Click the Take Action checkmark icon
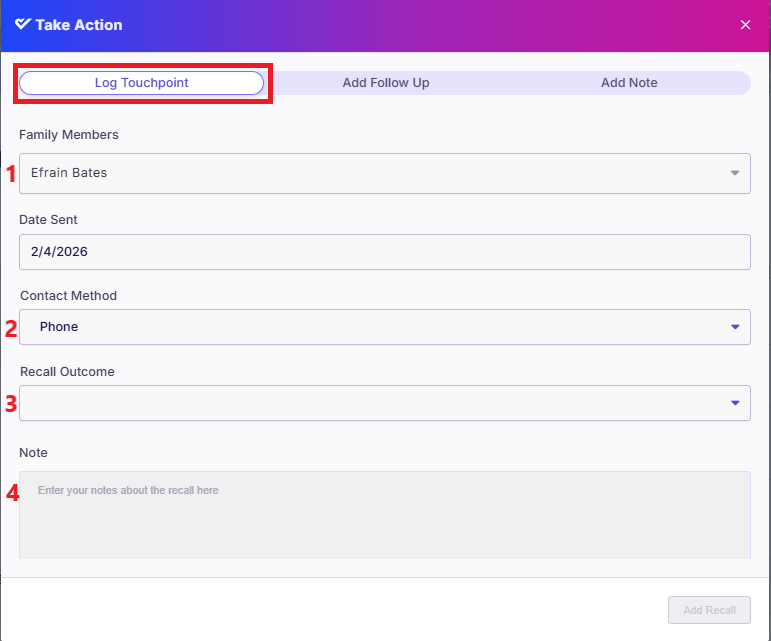 pos(23,24)
